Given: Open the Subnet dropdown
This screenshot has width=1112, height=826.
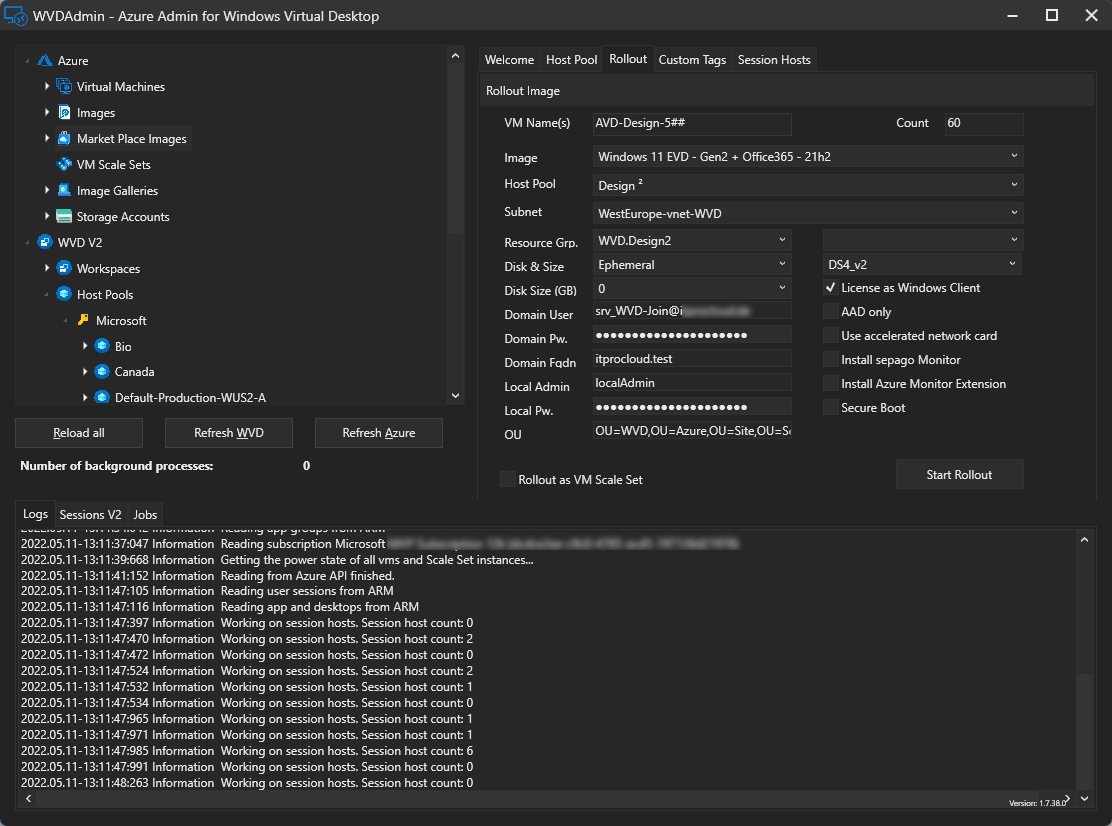Looking at the screenshot, I should pyautogui.click(x=808, y=213).
